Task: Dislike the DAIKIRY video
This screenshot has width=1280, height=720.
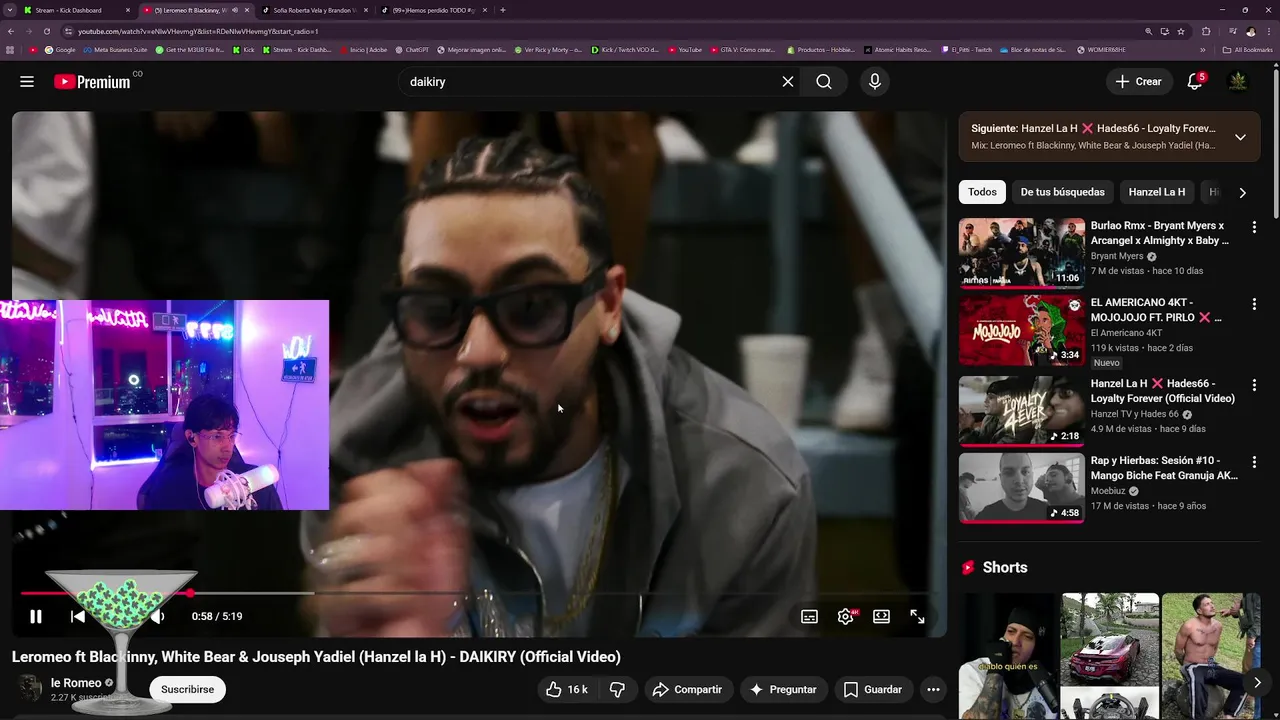Action: pyautogui.click(x=617, y=690)
